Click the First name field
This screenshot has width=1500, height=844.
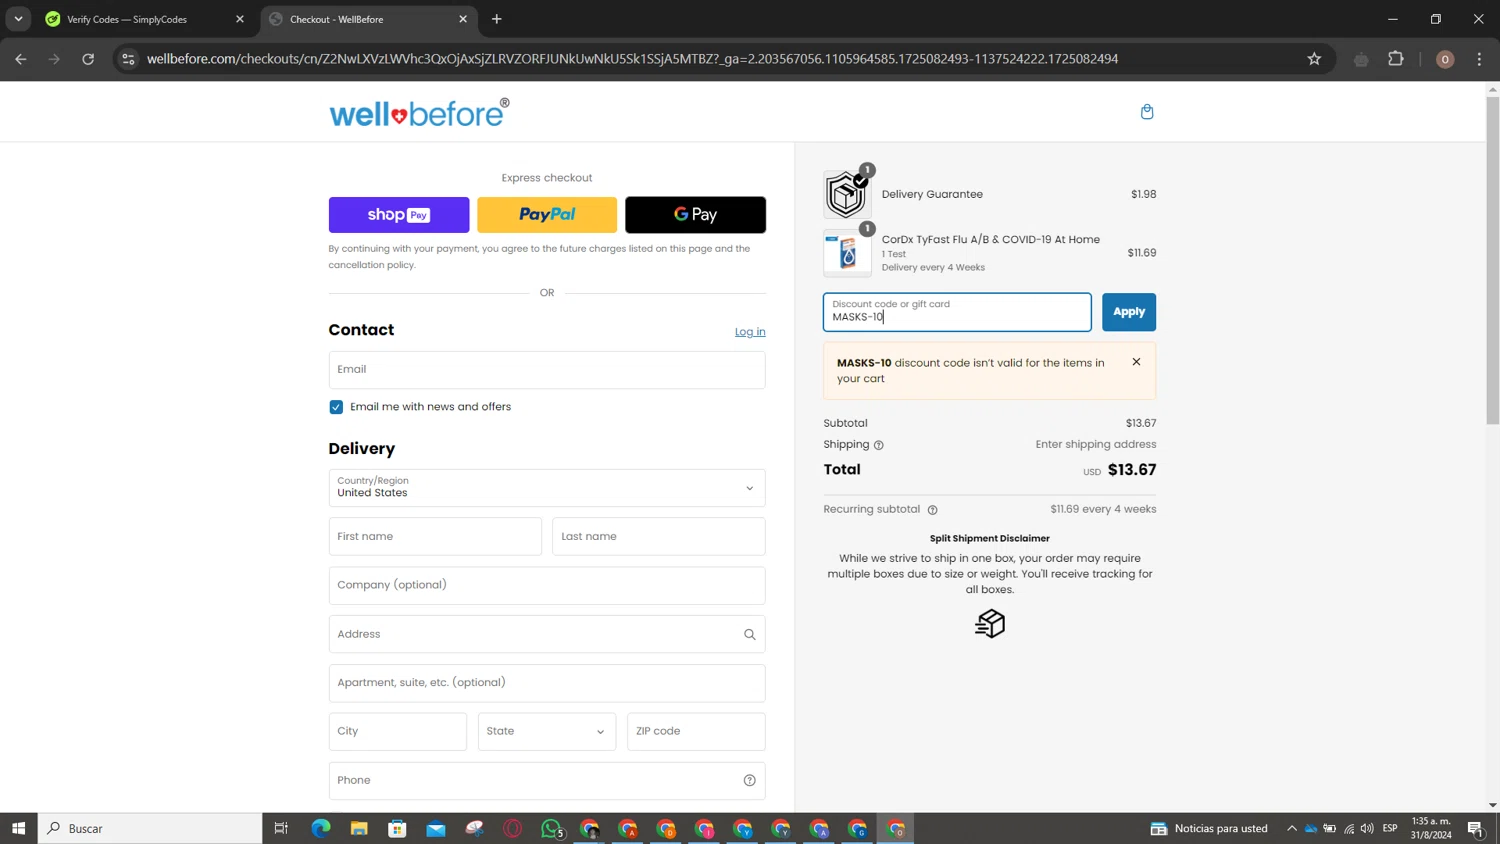[x=435, y=537]
